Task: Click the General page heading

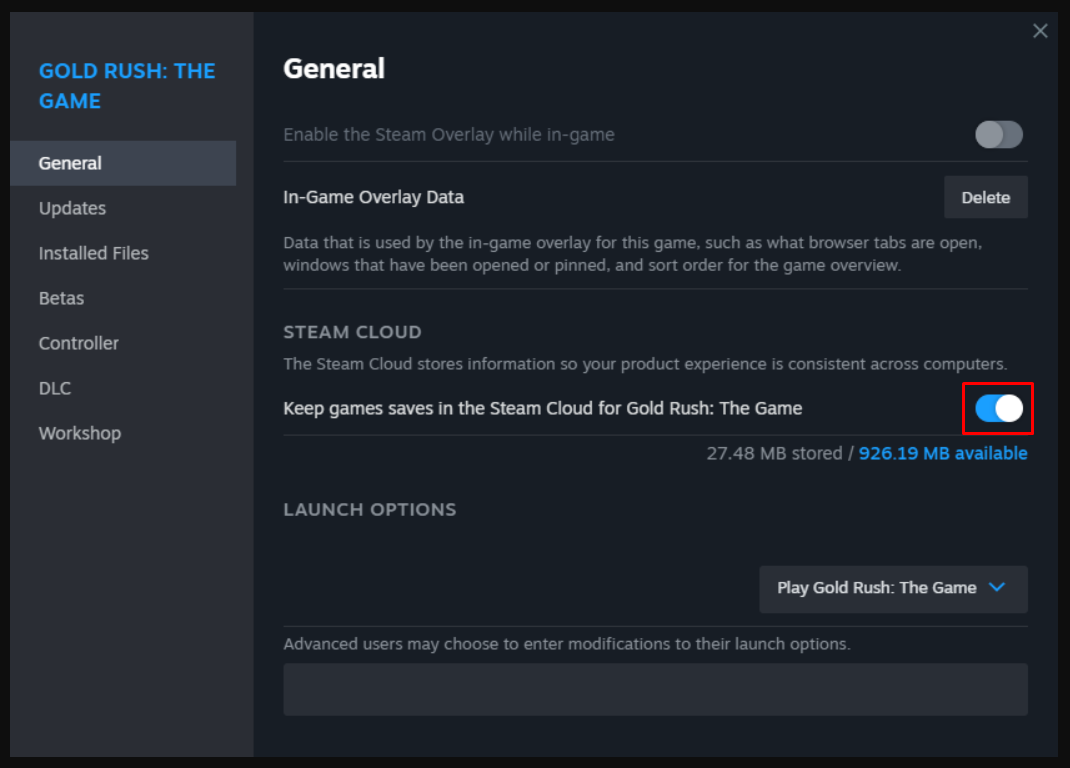Action: point(334,69)
